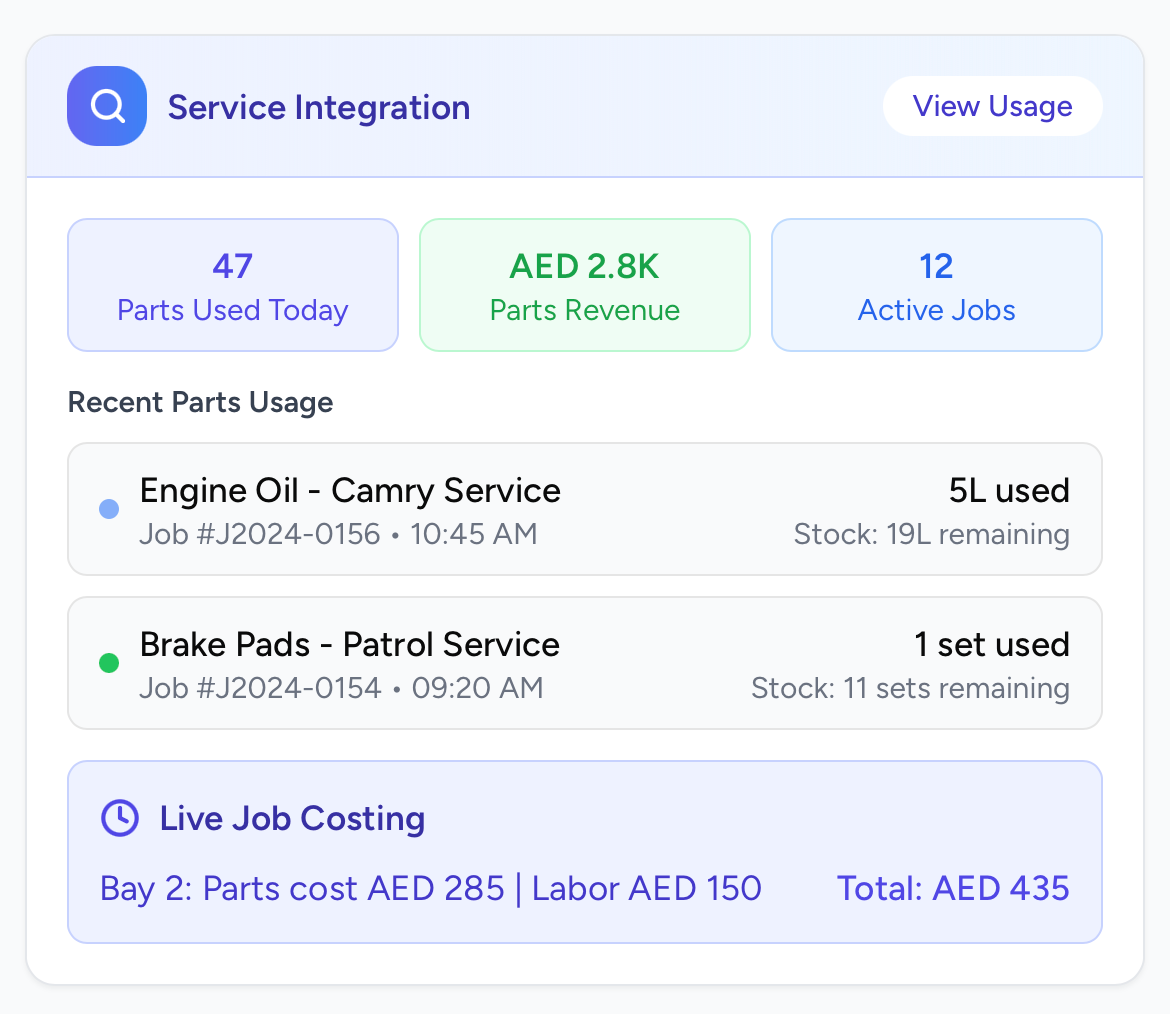1170x1014 pixels.
Task: Click Stock: 19L remaining text
Action: 931,534
